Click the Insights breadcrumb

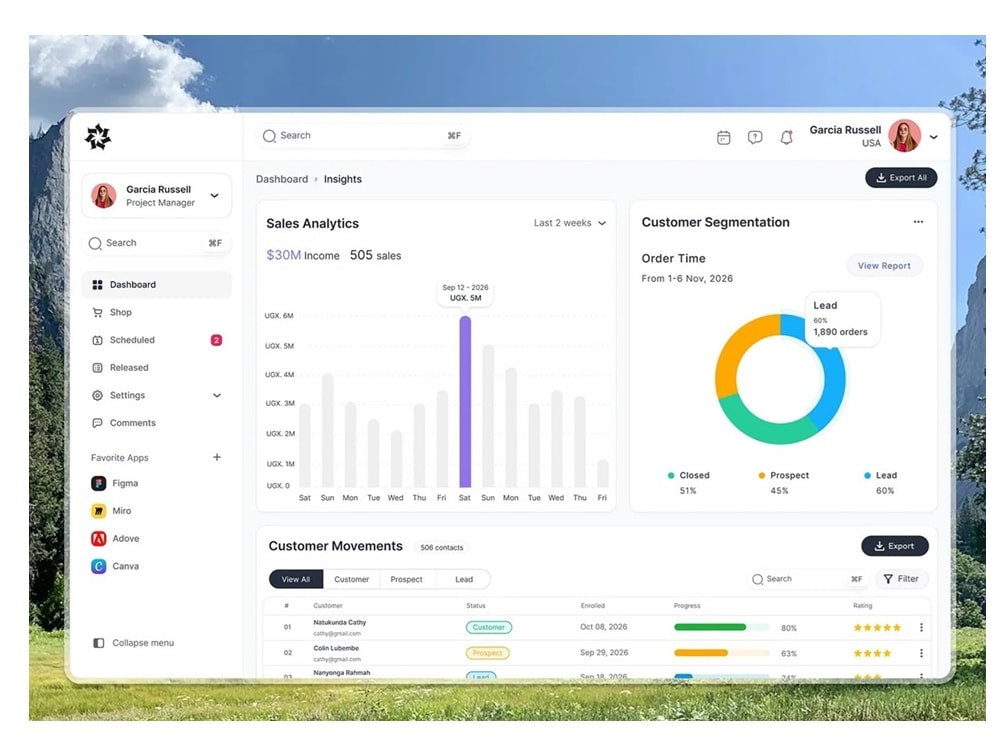pos(342,179)
